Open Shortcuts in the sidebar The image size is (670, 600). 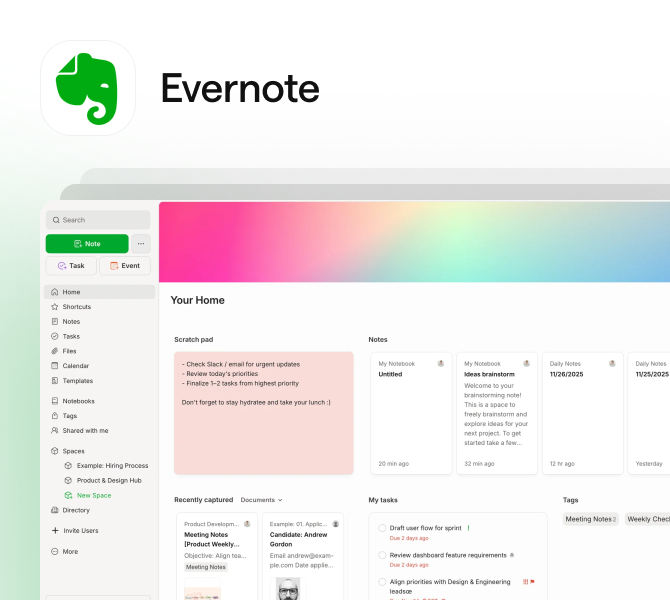[x=100, y=307]
